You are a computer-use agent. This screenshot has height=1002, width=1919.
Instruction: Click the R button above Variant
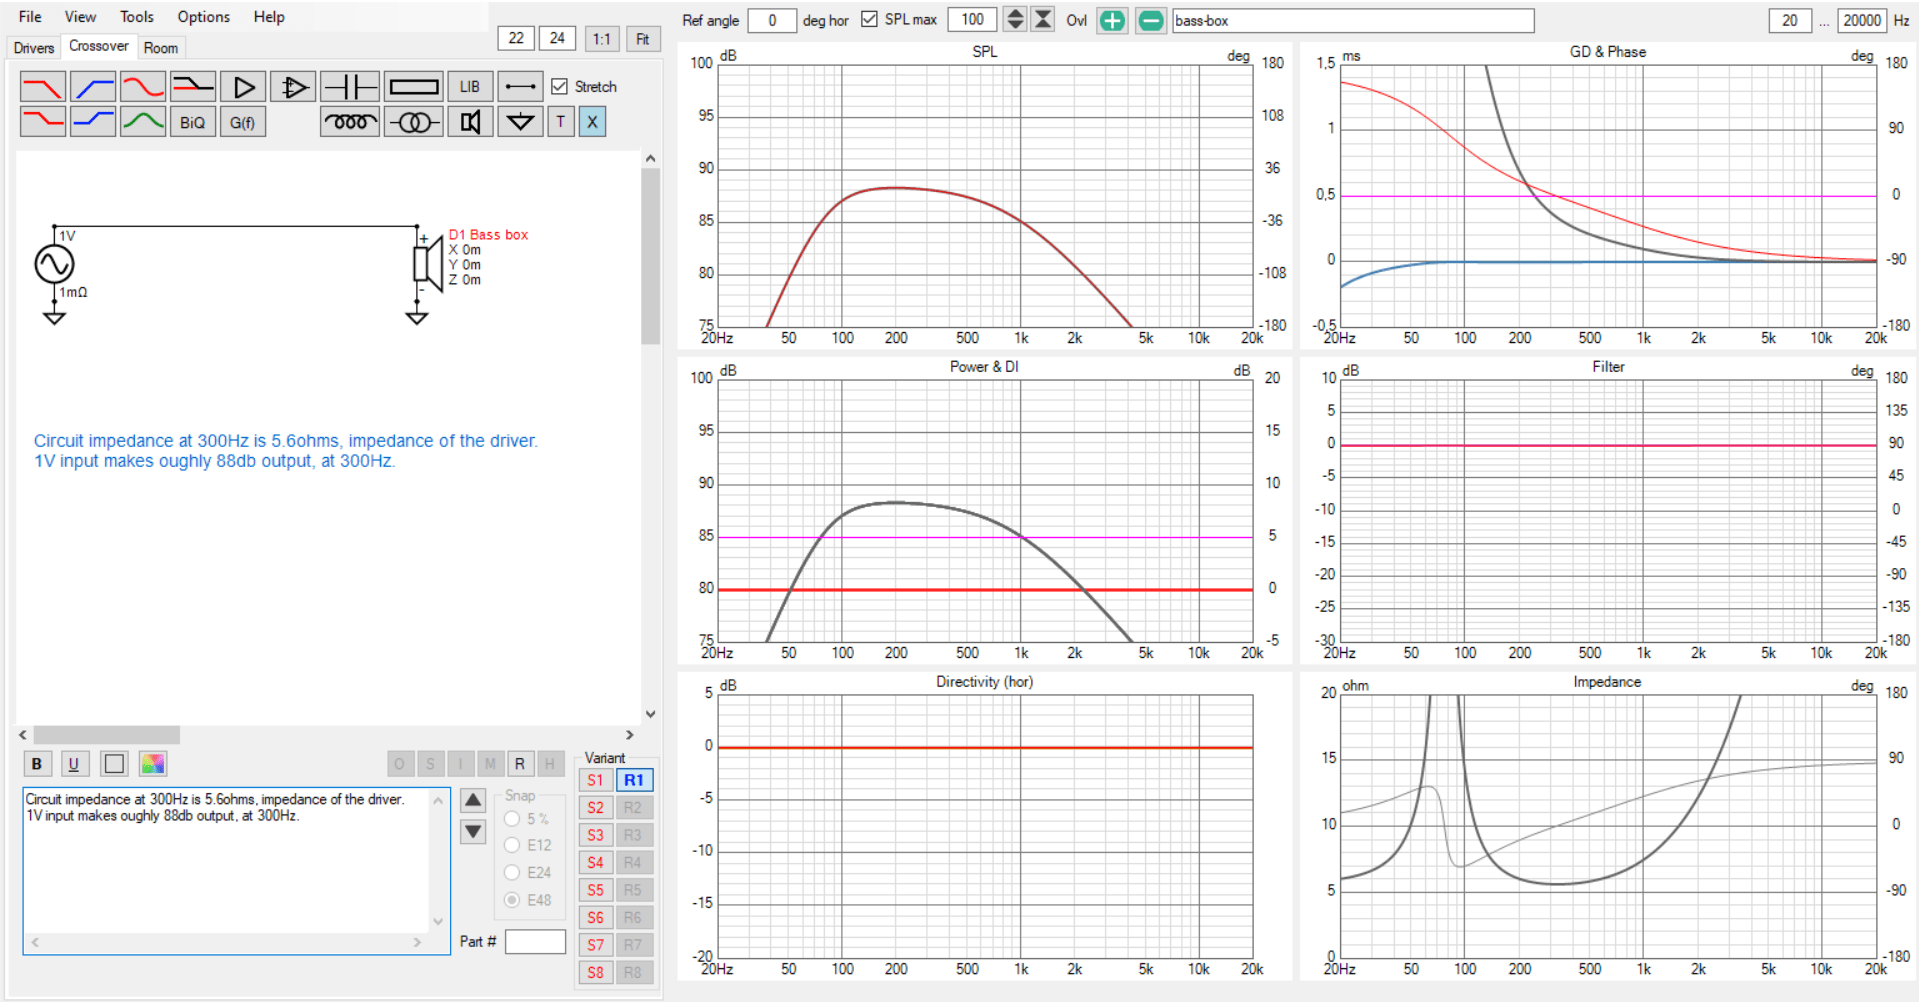click(x=520, y=764)
